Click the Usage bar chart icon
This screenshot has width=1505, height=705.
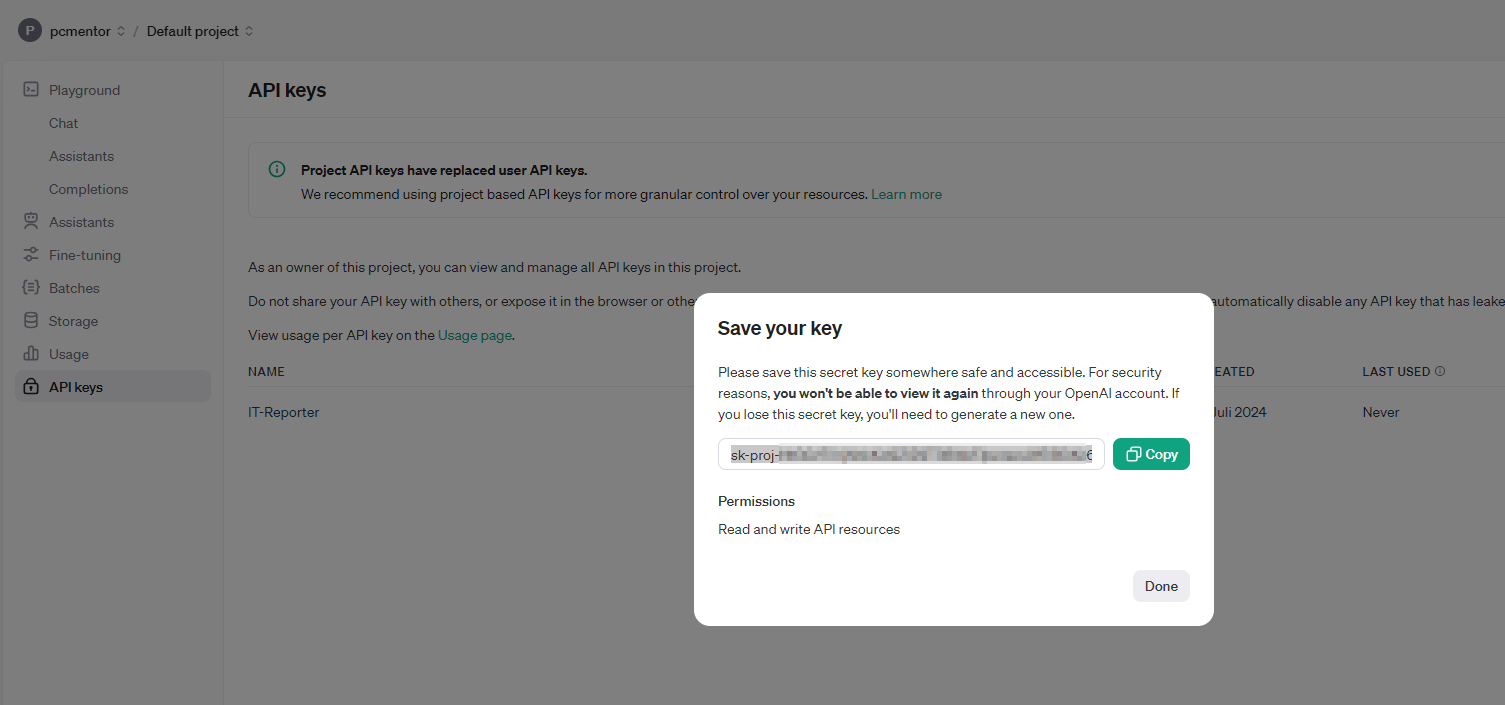pyautogui.click(x=31, y=354)
